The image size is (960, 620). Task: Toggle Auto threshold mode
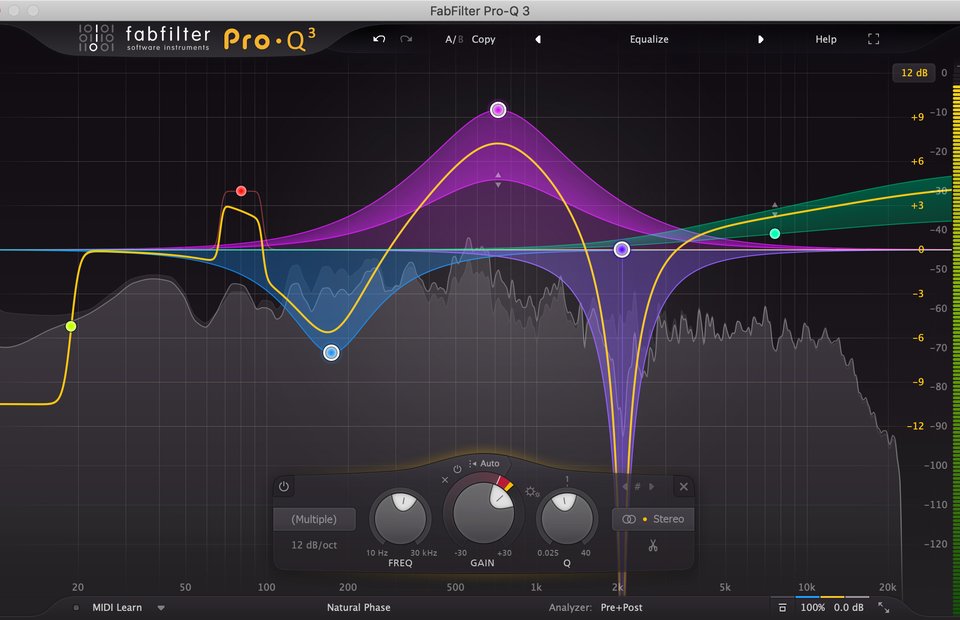point(484,463)
